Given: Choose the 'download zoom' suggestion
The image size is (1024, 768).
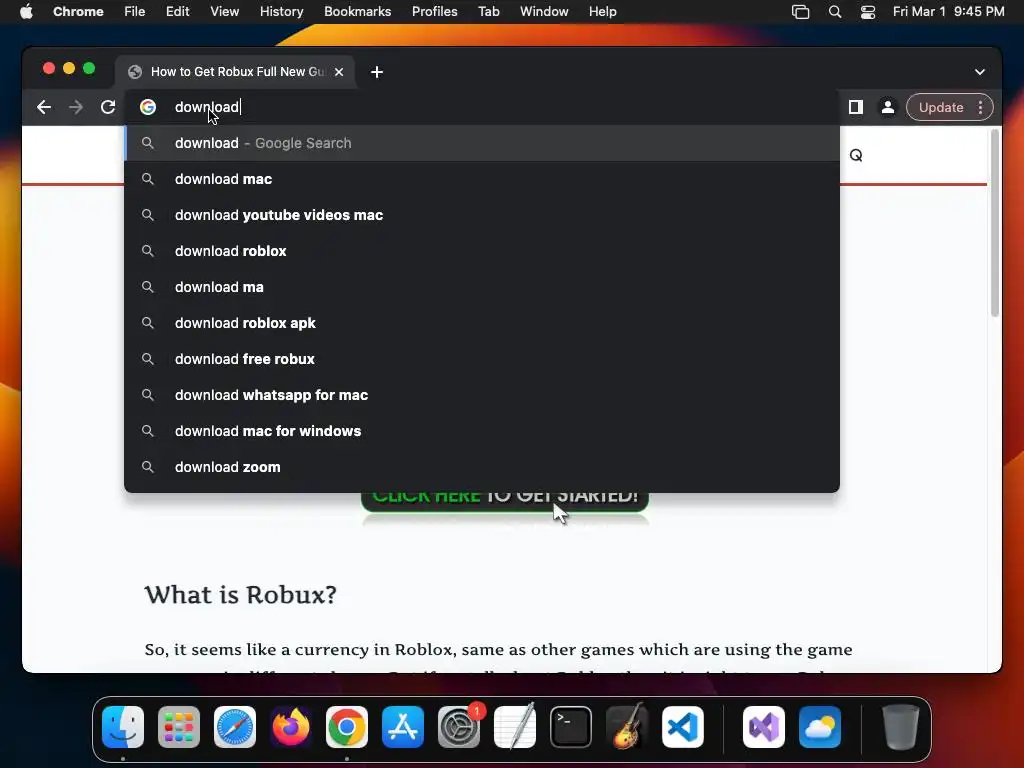Looking at the screenshot, I should (482, 466).
